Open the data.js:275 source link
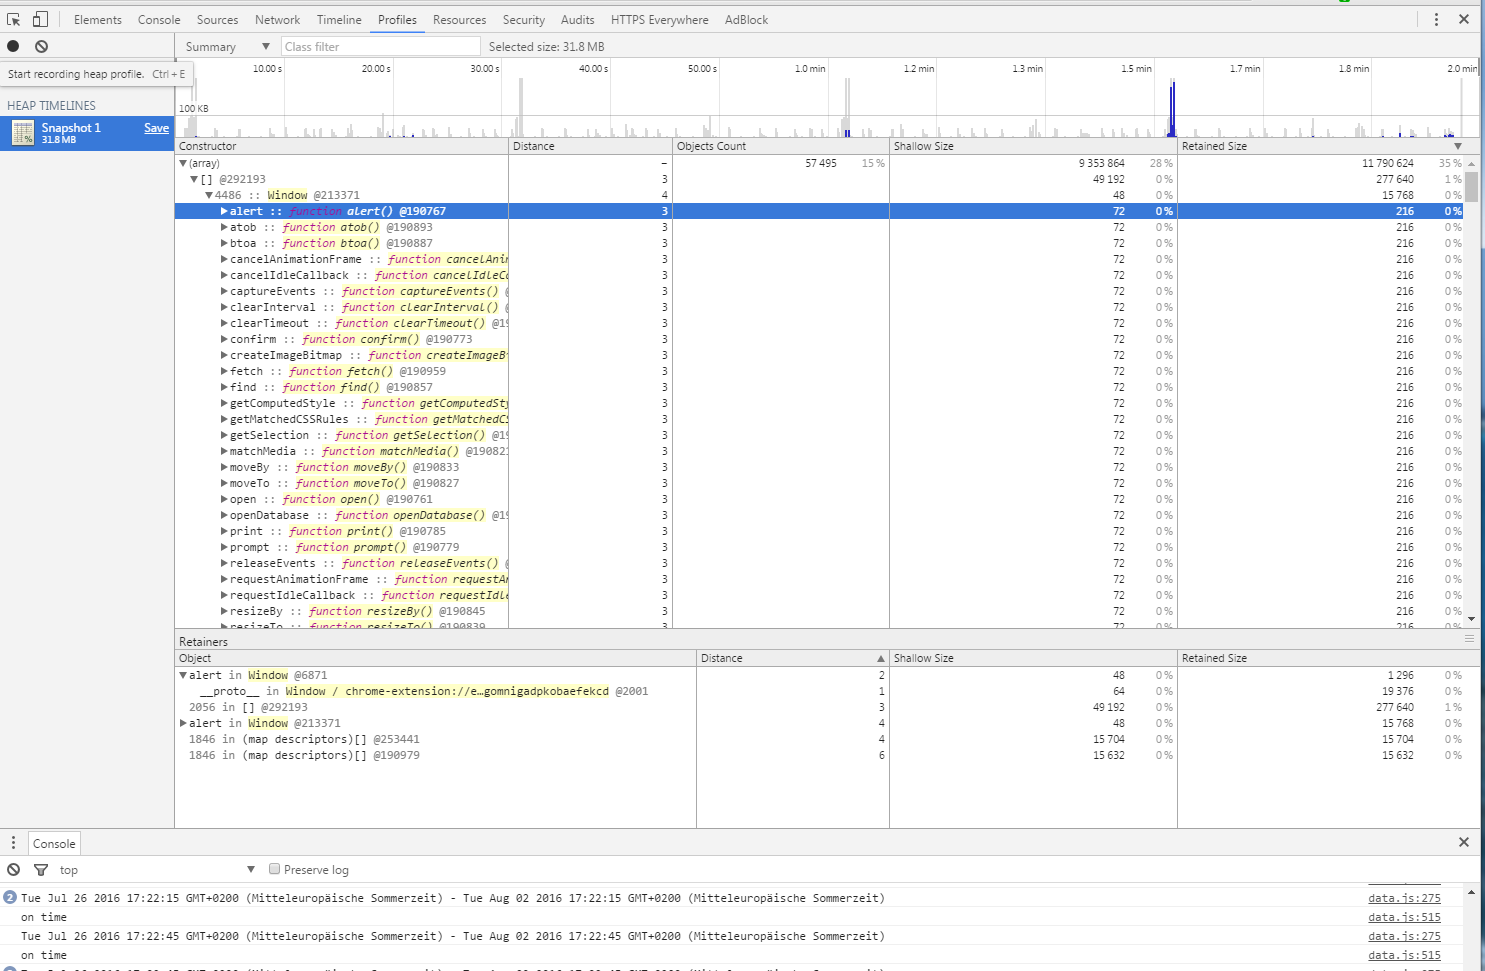 pyautogui.click(x=1404, y=898)
